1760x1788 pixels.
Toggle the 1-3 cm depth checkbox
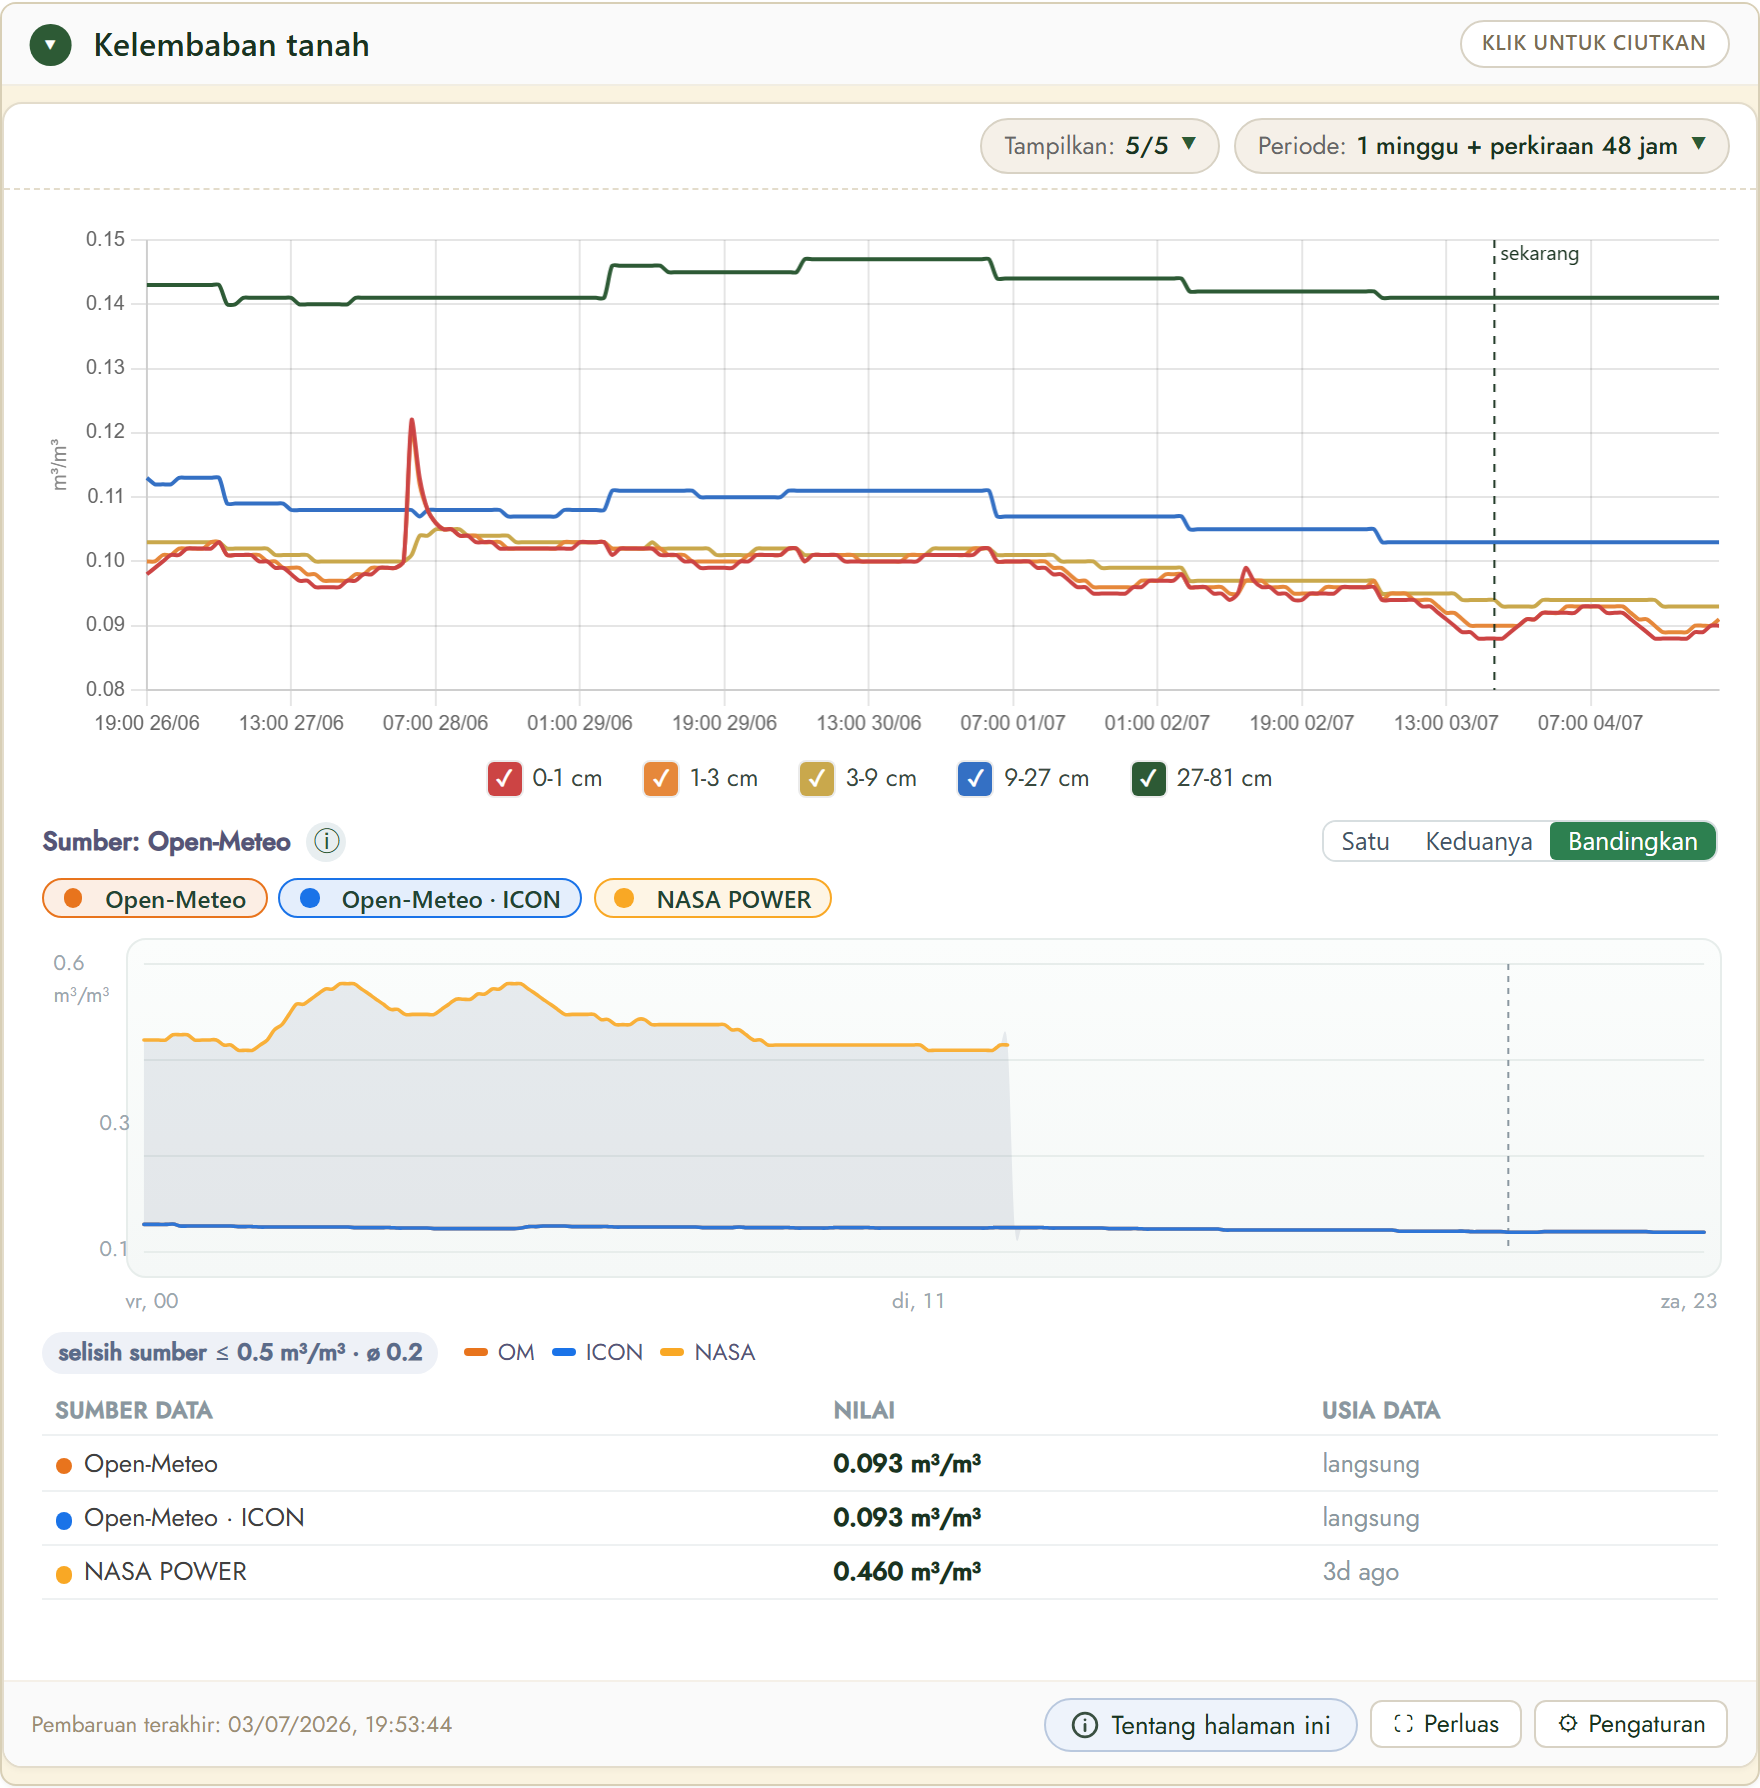tap(661, 778)
